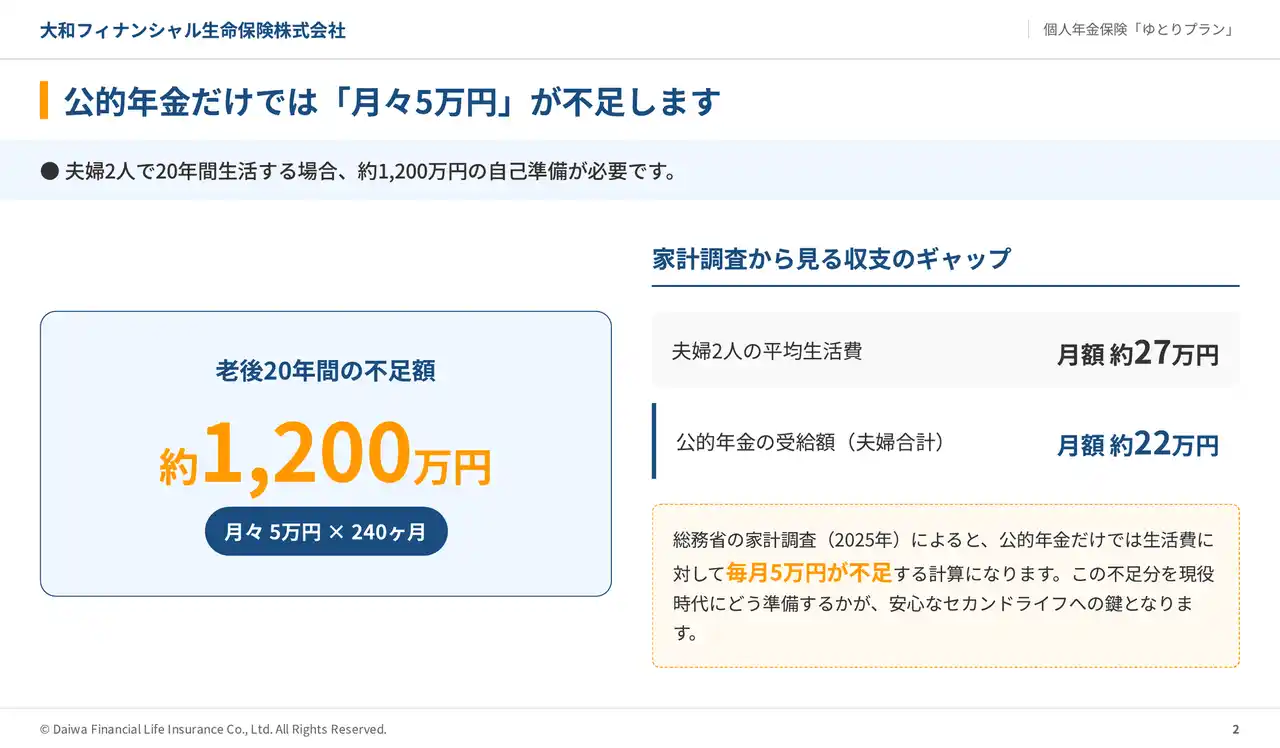
Task: Click the 老後20年間の不足額 card label
Action: 326,371
